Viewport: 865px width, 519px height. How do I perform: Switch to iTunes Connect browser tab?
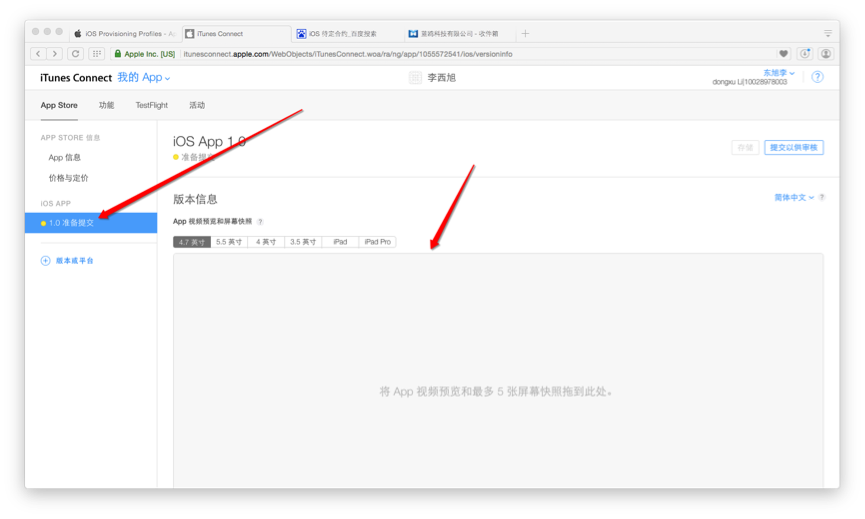pyautogui.click(x=236, y=34)
